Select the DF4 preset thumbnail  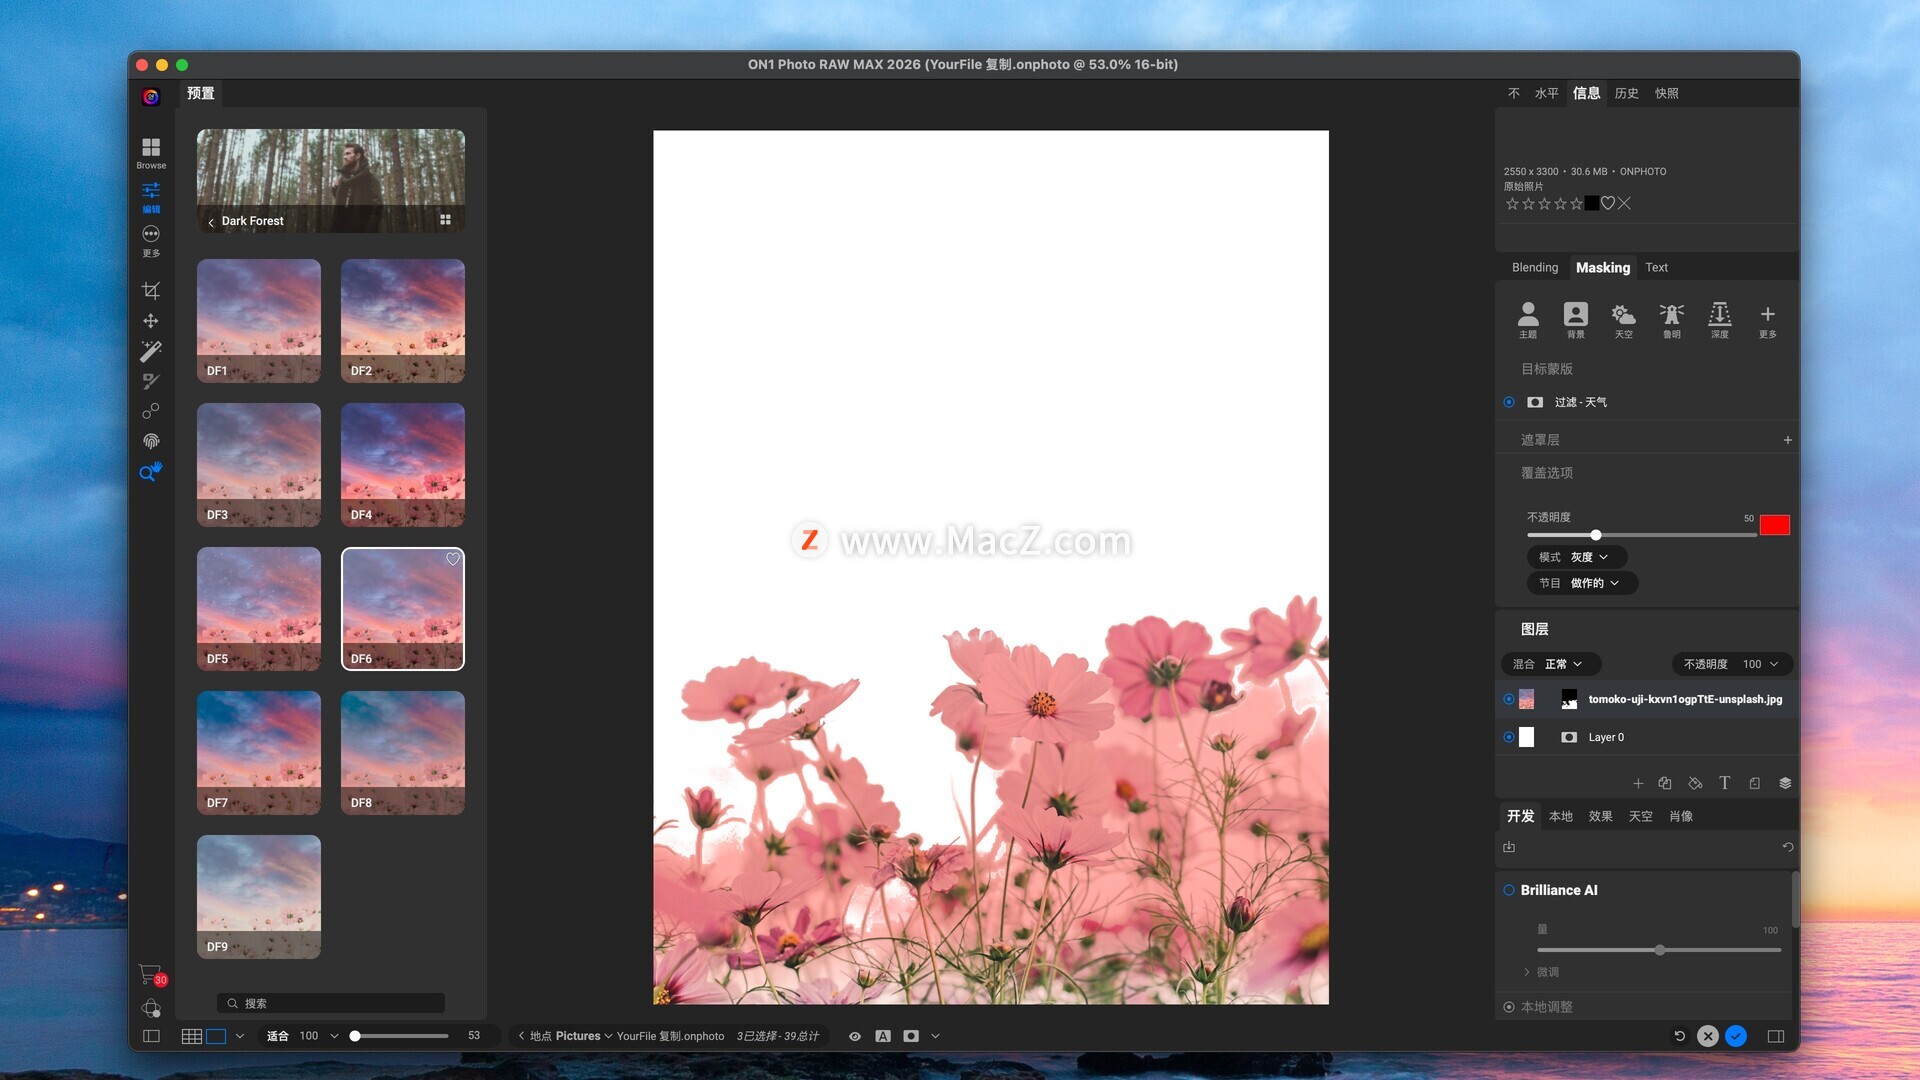tap(402, 465)
